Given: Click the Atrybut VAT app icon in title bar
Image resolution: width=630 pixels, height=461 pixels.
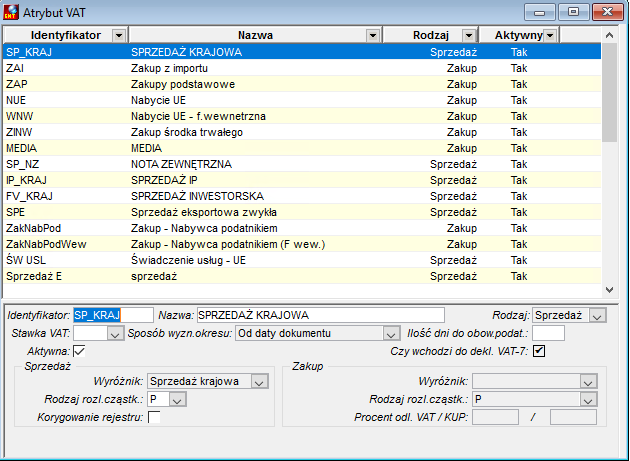Looking at the screenshot, I should click(11, 12).
